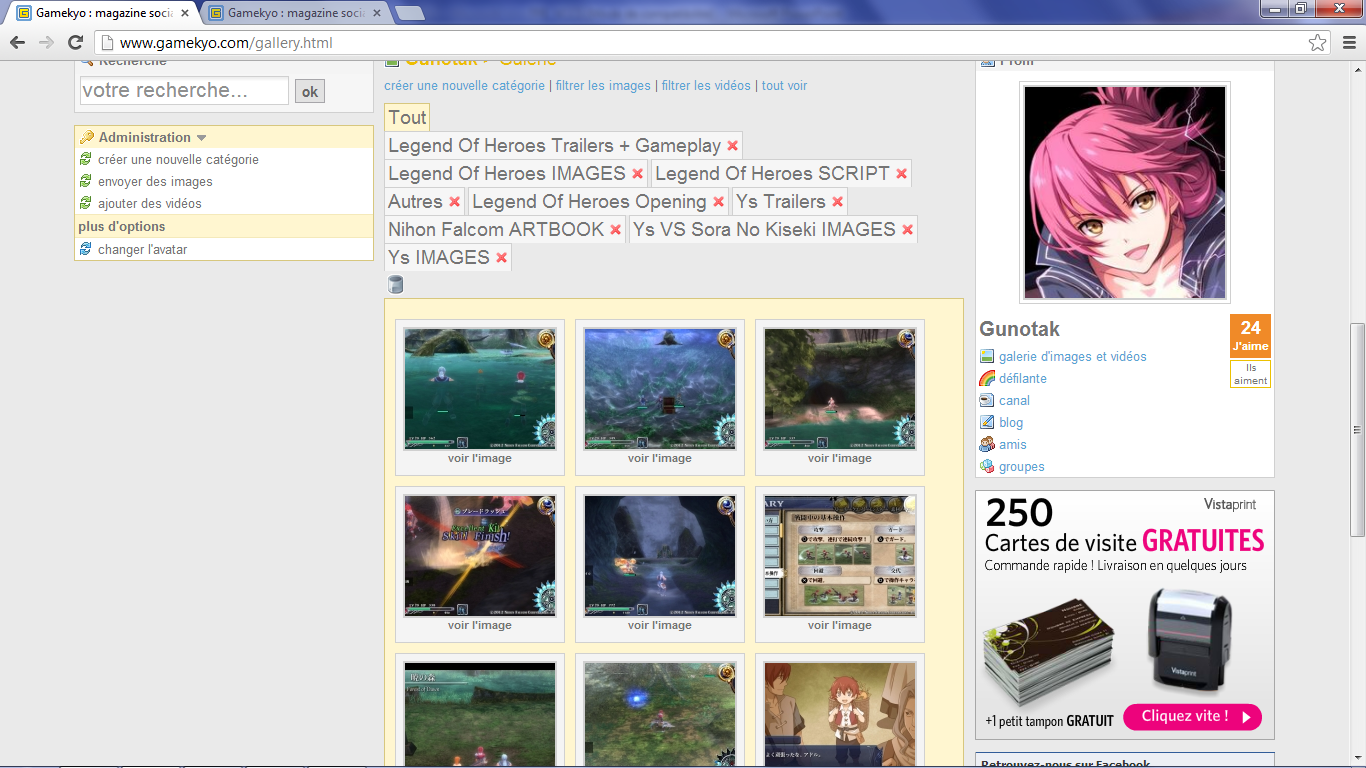This screenshot has width=1366, height=768.
Task: Select the Legend Of Heroes IMAGES tab
Action: [x=507, y=174]
